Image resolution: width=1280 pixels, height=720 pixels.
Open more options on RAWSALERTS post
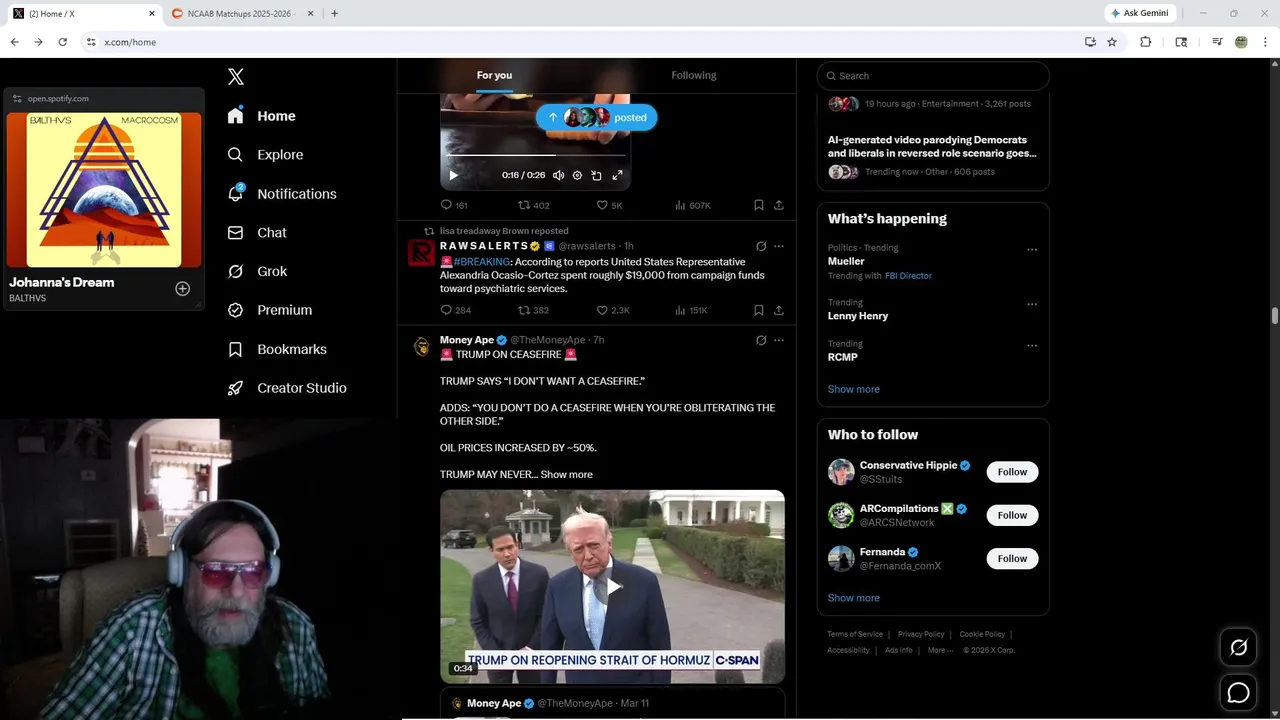pyautogui.click(x=779, y=246)
